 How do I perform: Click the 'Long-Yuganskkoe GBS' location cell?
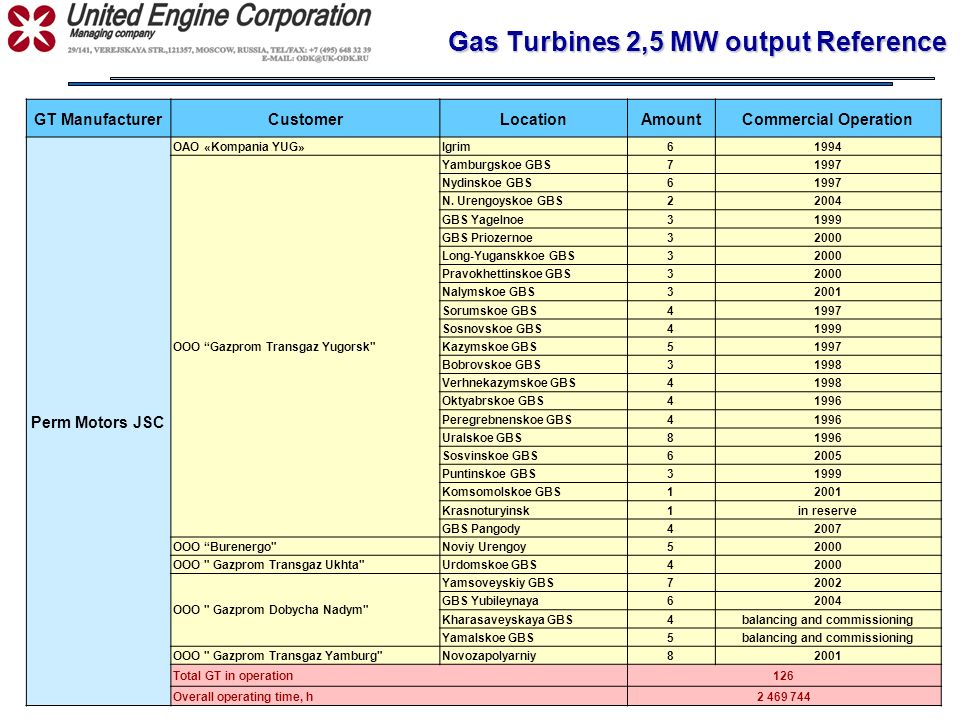(533, 255)
